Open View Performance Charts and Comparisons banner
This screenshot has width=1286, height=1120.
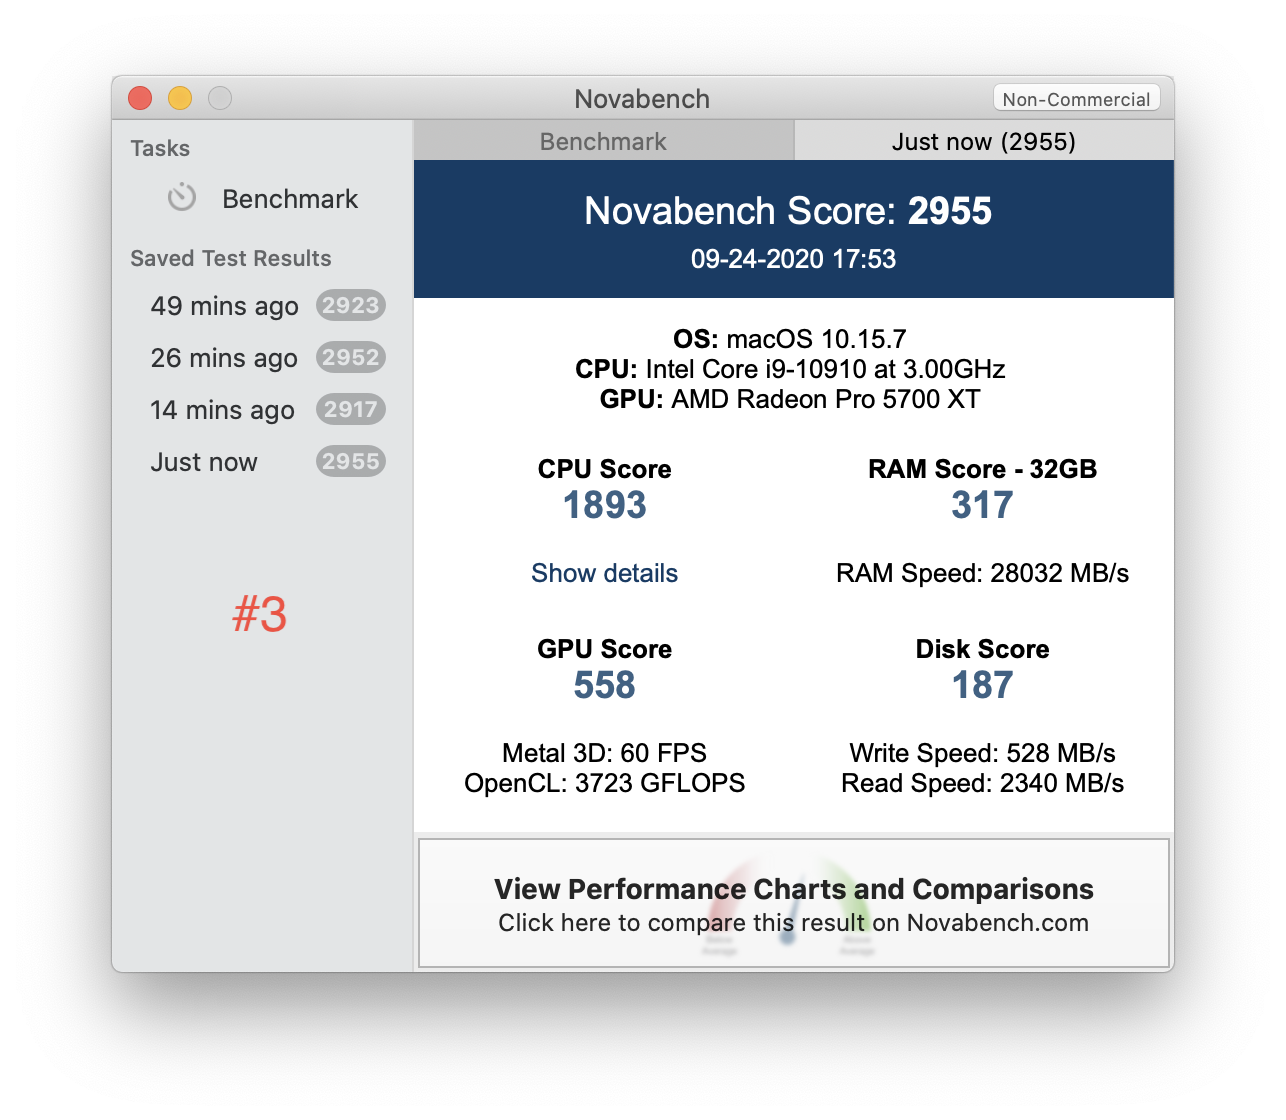tap(794, 903)
